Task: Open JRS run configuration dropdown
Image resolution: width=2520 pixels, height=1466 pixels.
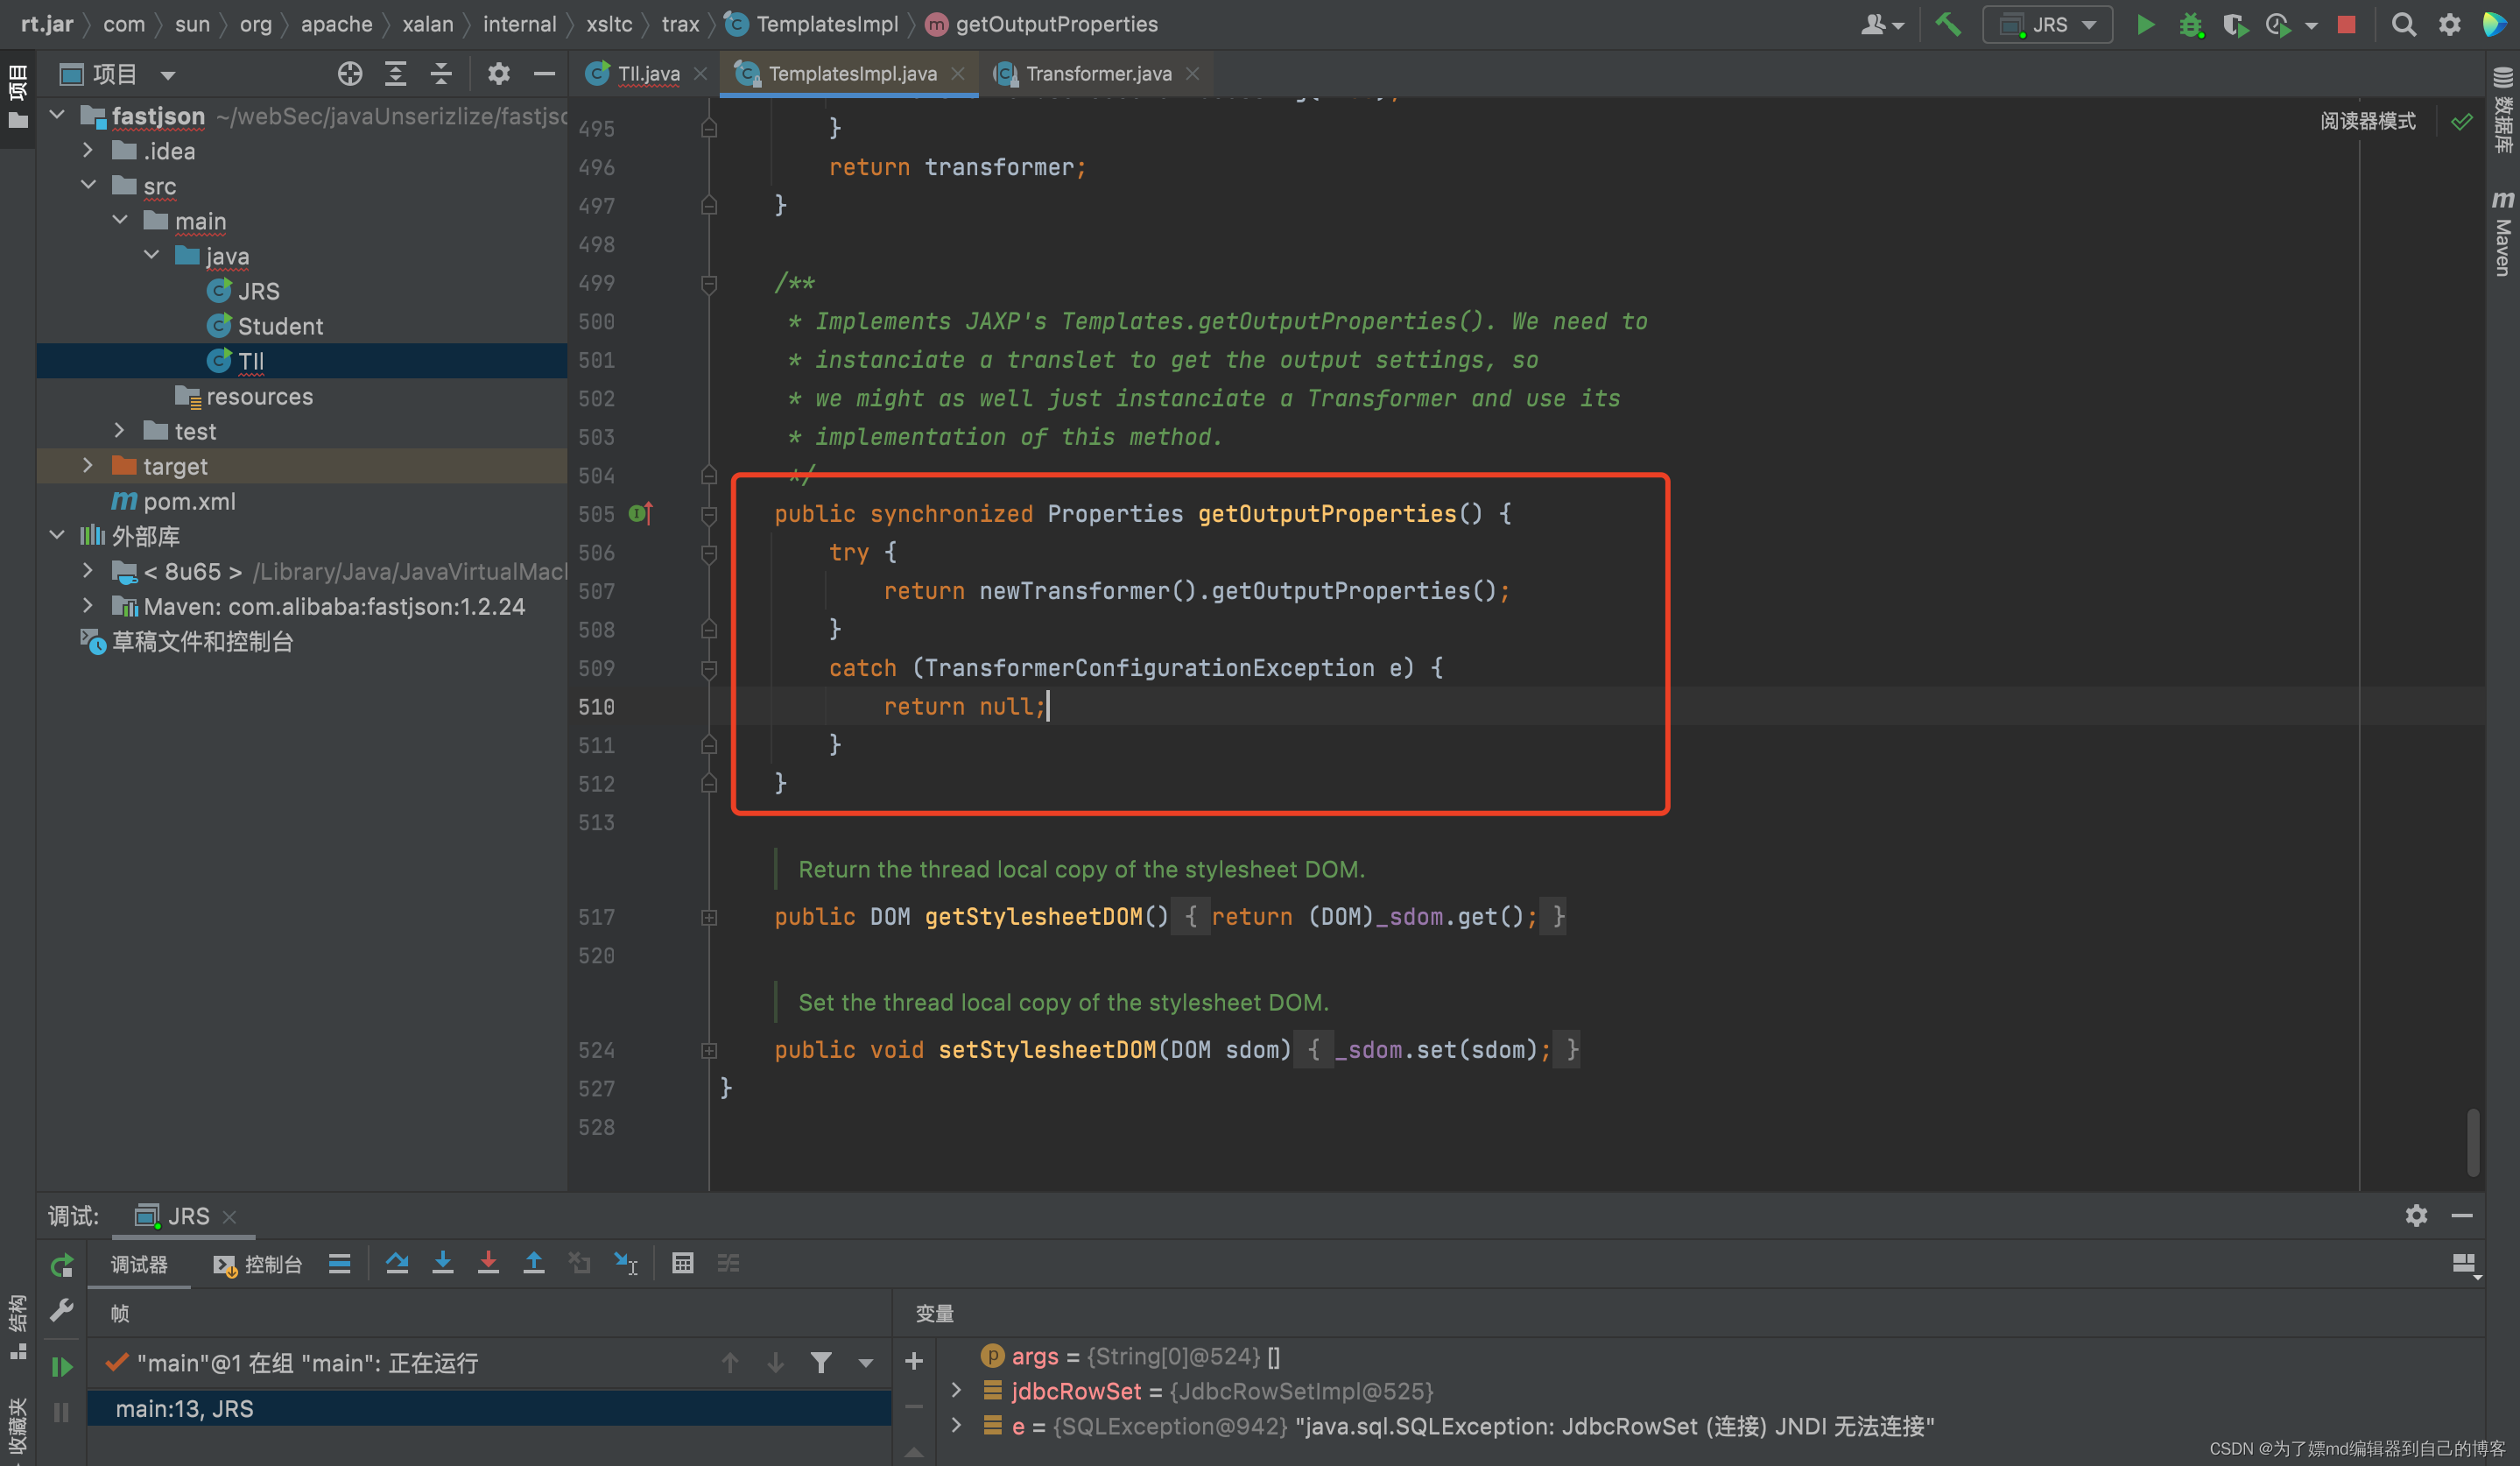Action: [2047, 24]
